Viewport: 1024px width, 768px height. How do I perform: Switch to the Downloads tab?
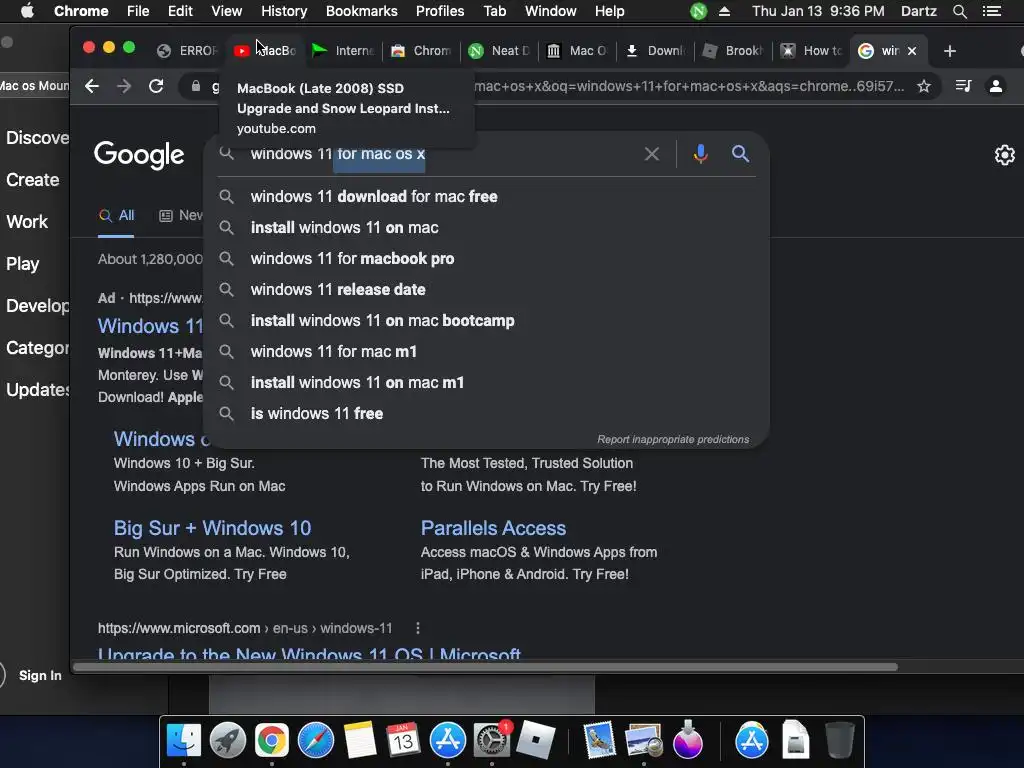point(654,51)
